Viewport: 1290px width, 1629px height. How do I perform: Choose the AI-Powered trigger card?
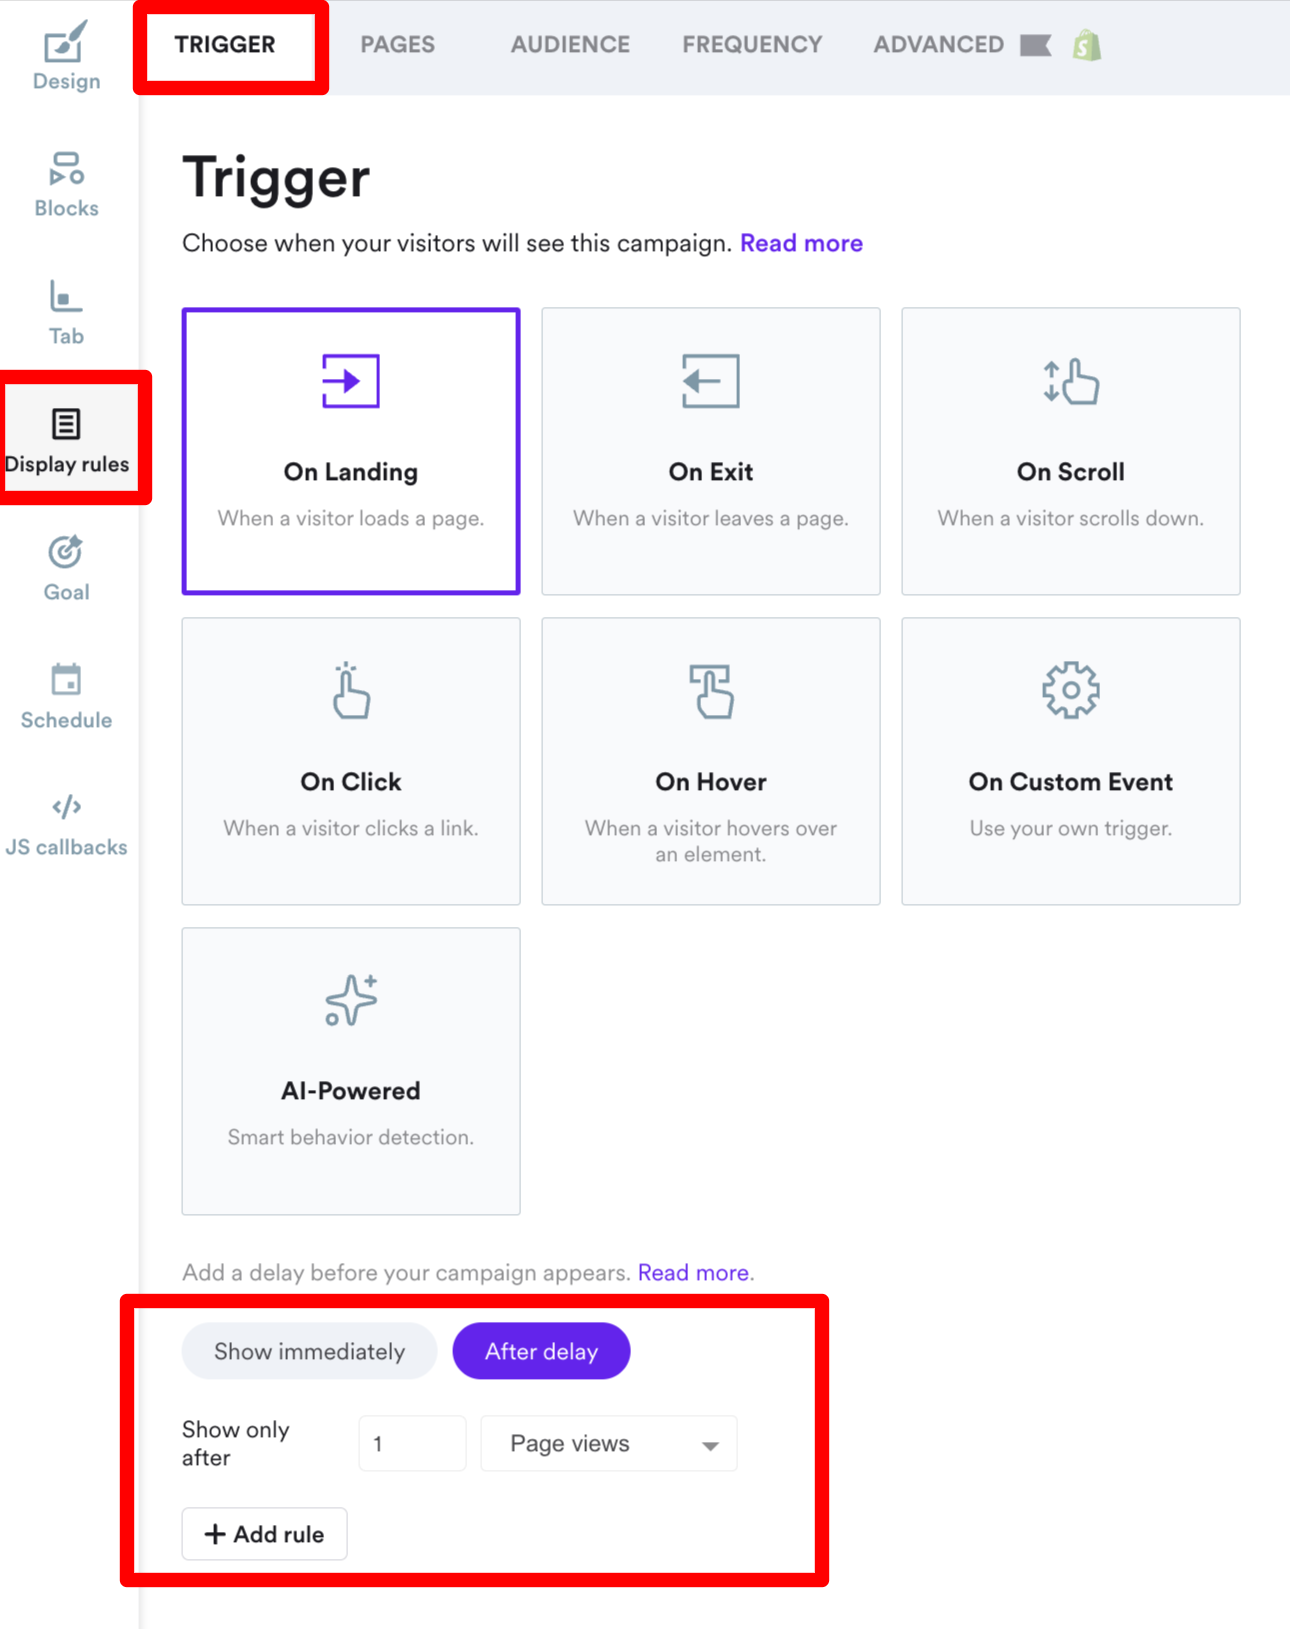click(x=351, y=1071)
